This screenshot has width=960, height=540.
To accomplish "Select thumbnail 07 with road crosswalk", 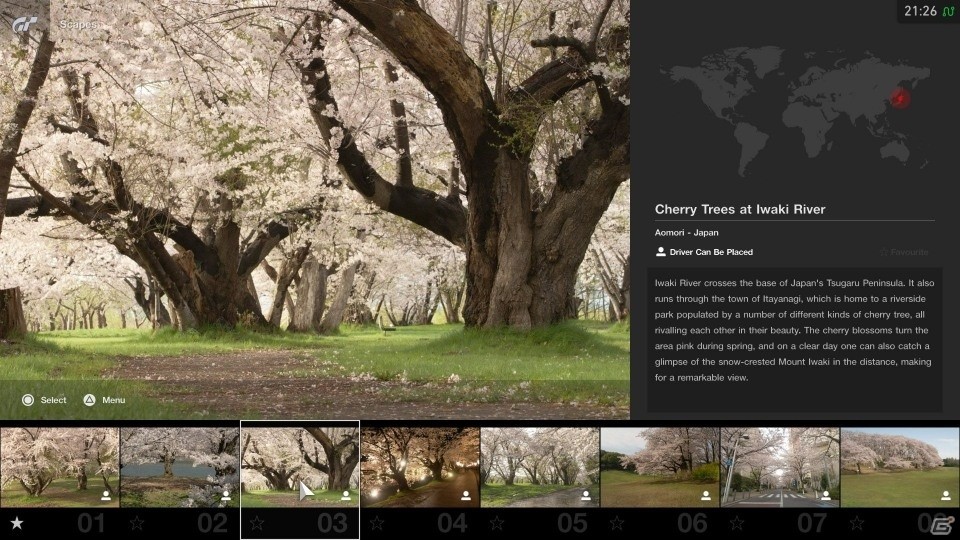I will pos(780,467).
